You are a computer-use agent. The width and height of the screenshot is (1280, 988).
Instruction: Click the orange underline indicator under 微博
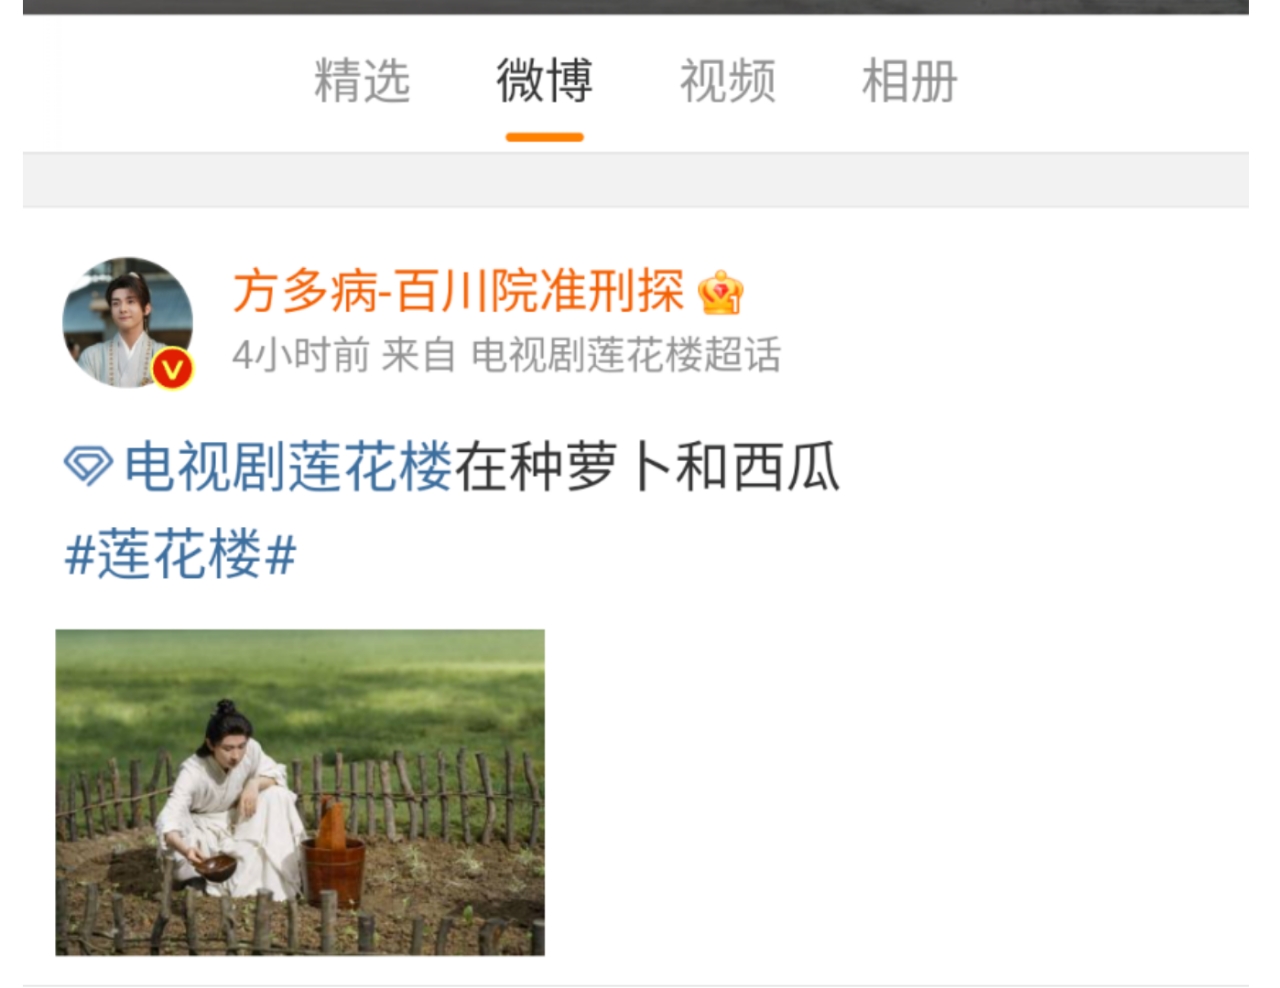(x=545, y=137)
